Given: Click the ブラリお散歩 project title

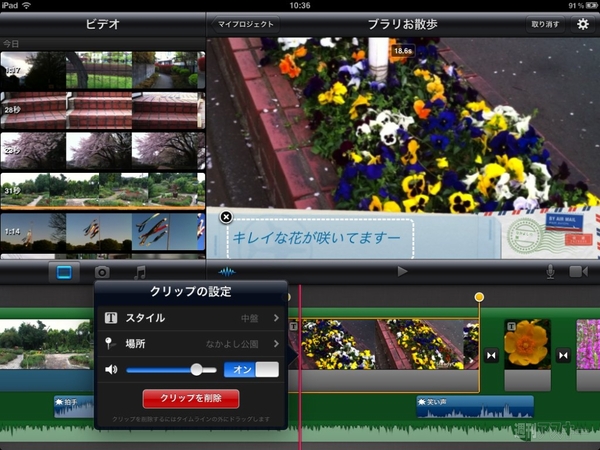Looking at the screenshot, I should (x=403, y=24).
